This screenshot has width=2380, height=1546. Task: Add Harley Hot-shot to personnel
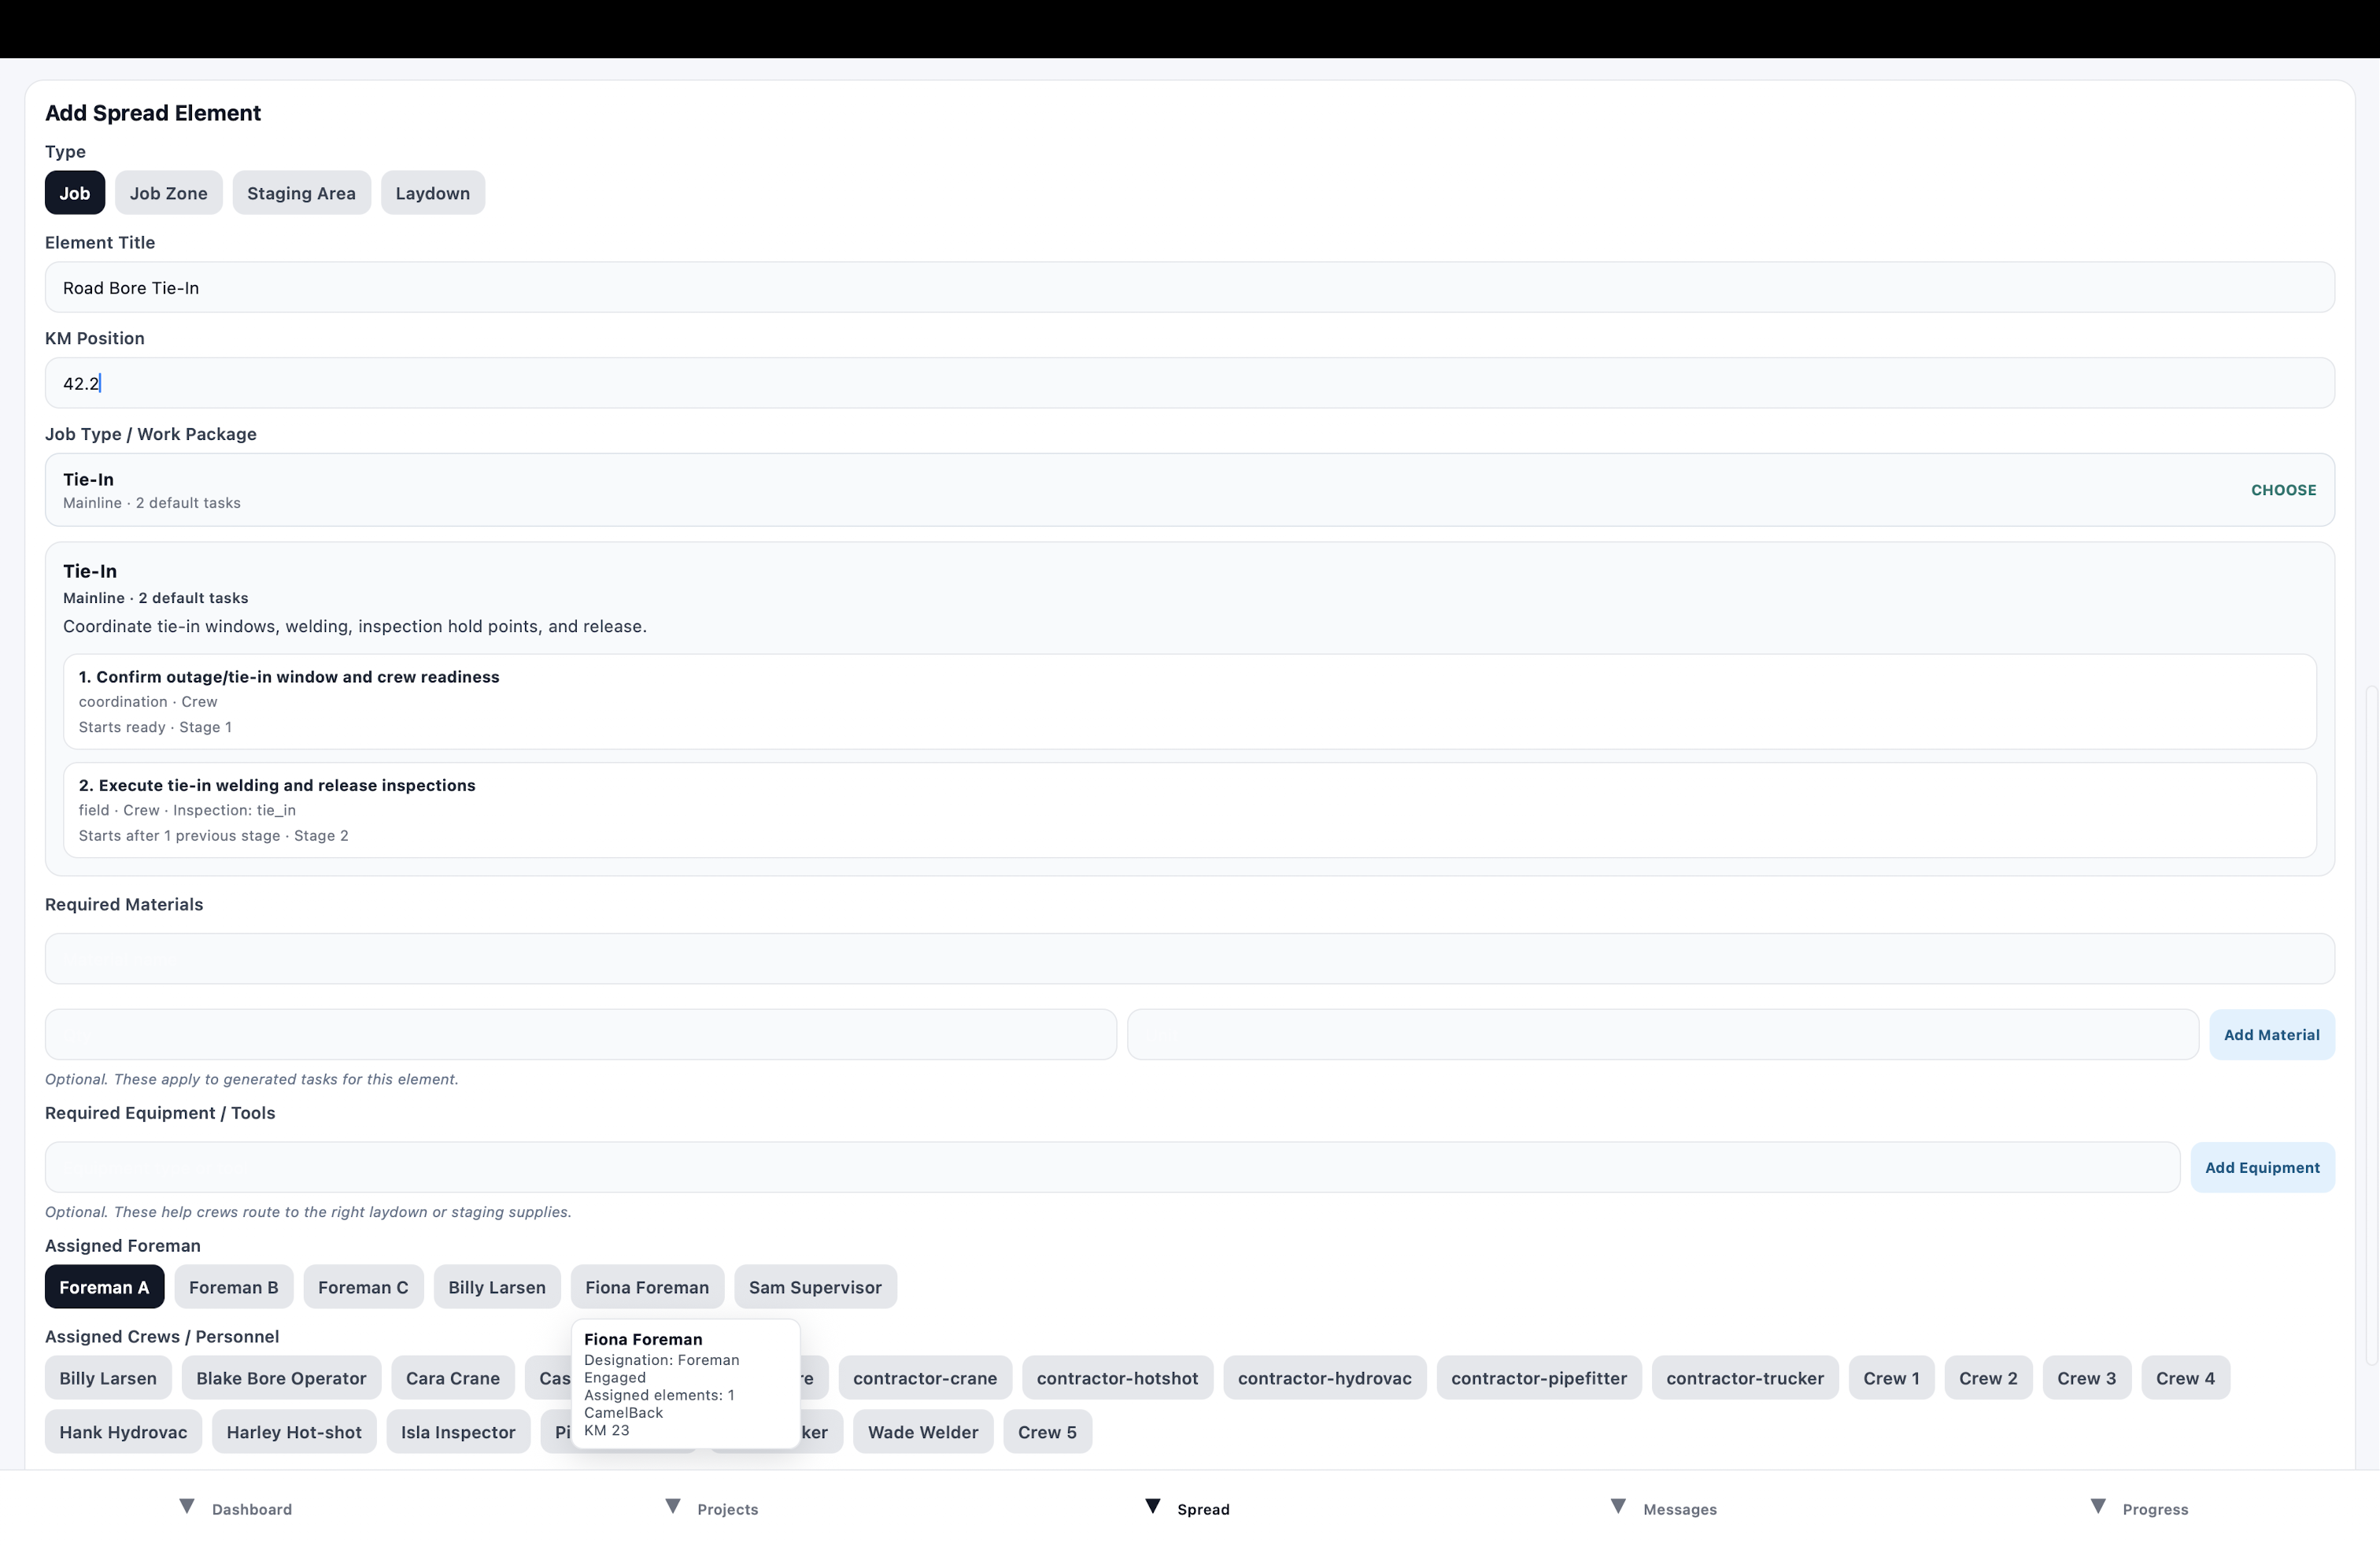[x=294, y=1432]
